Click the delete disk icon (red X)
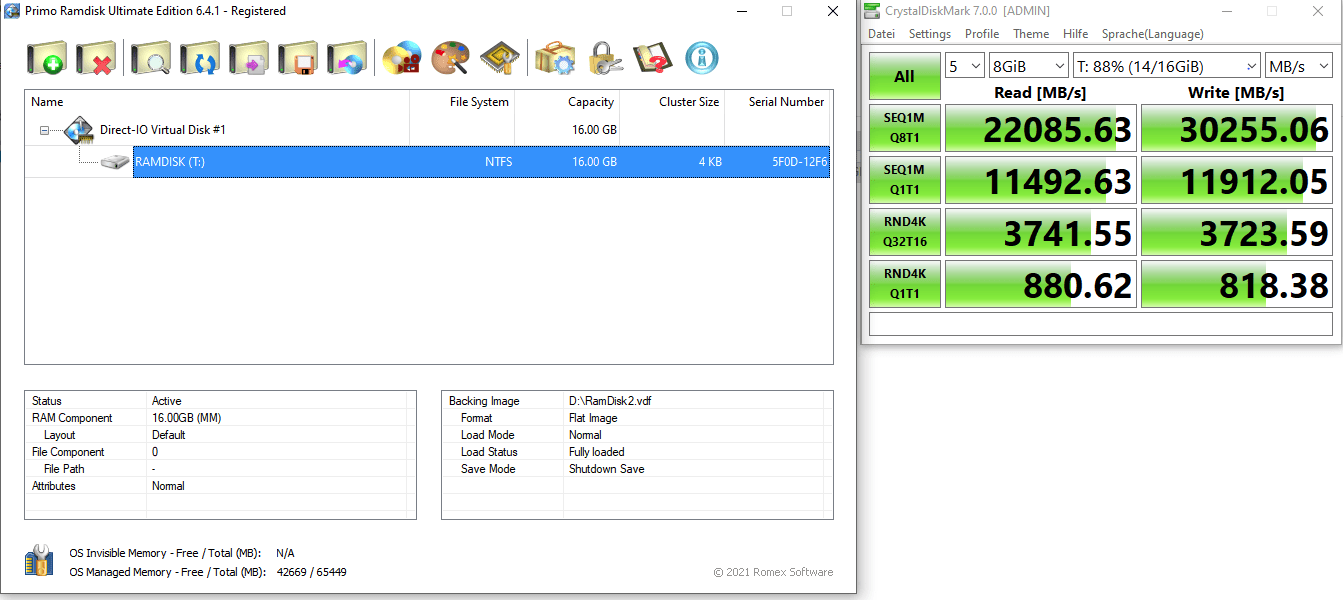 96,59
